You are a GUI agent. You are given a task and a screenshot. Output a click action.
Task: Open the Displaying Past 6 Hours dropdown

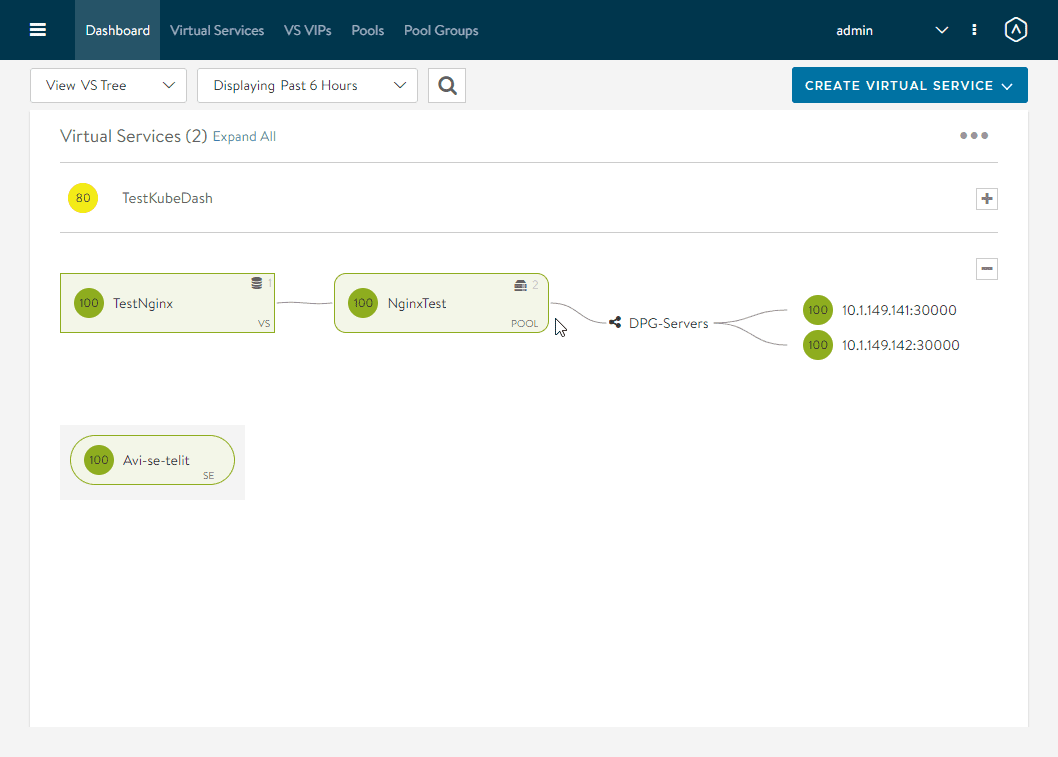[x=307, y=86]
